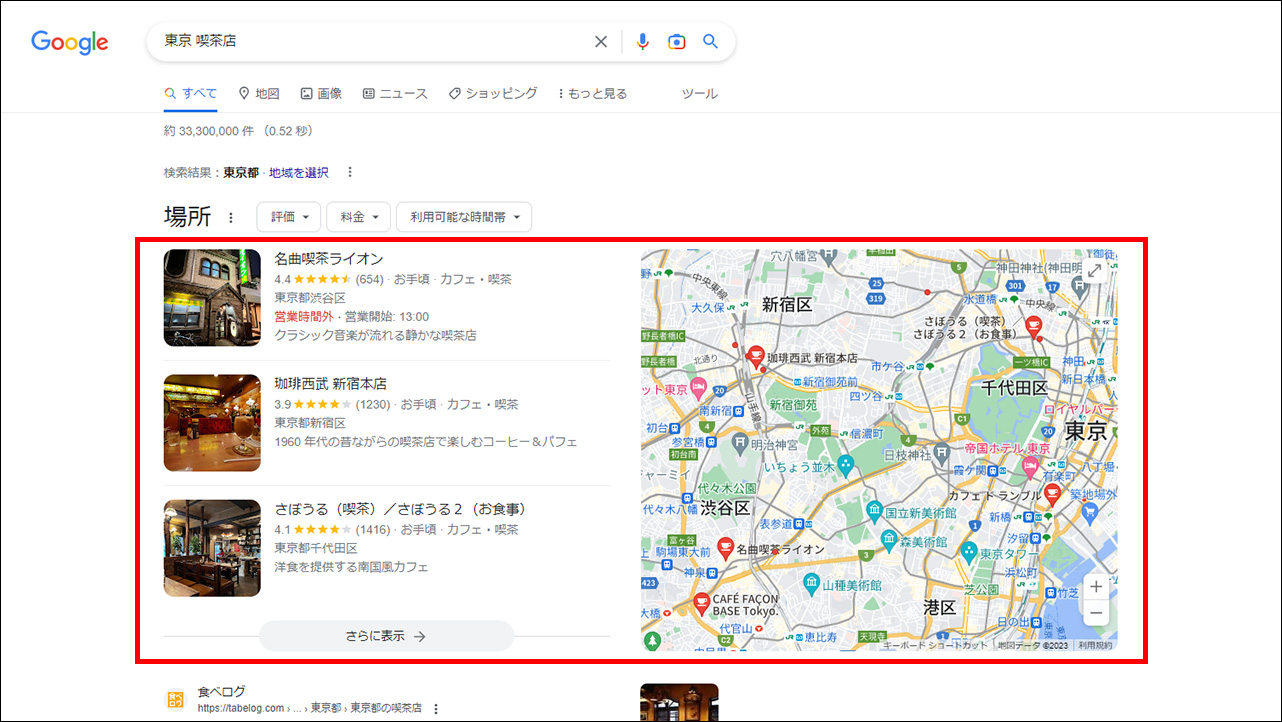Viewport: 1282px width, 722px height.
Task: Click the 地域を選択 link
Action: point(298,172)
